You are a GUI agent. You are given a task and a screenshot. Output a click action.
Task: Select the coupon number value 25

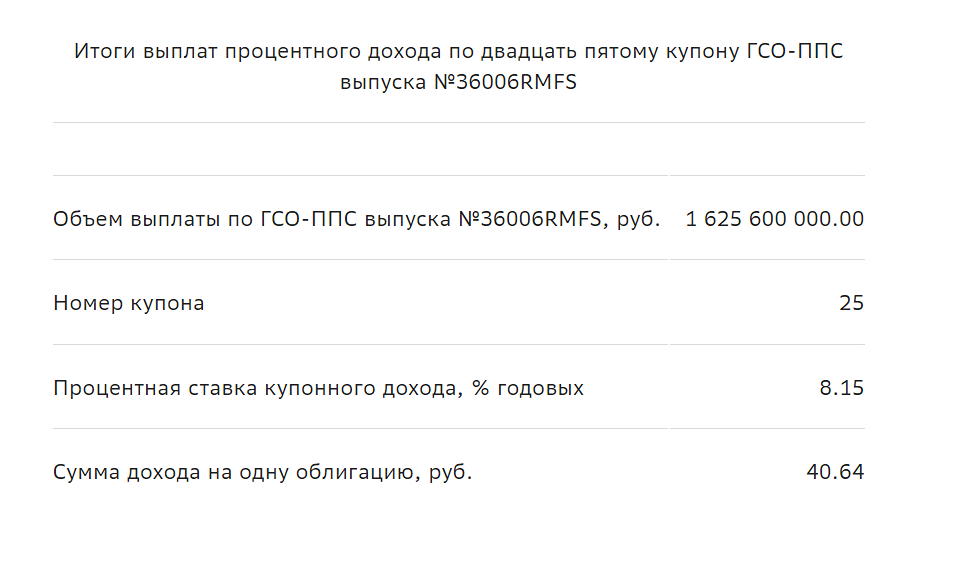coord(851,303)
